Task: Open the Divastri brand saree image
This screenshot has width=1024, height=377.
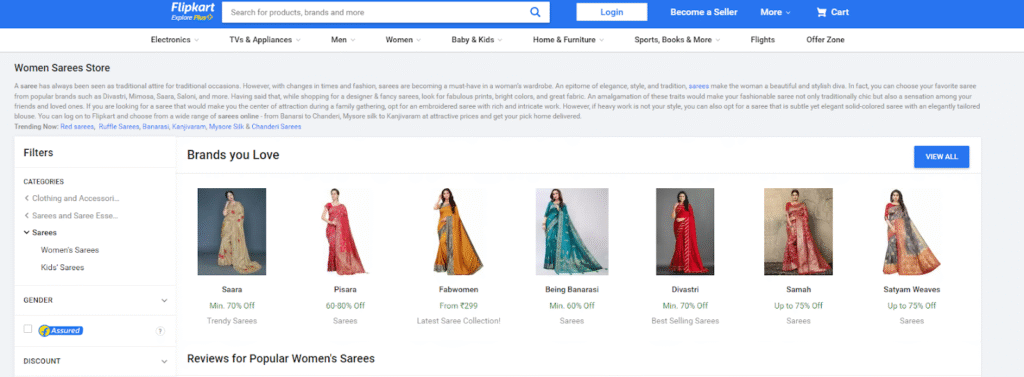Action: (685, 231)
